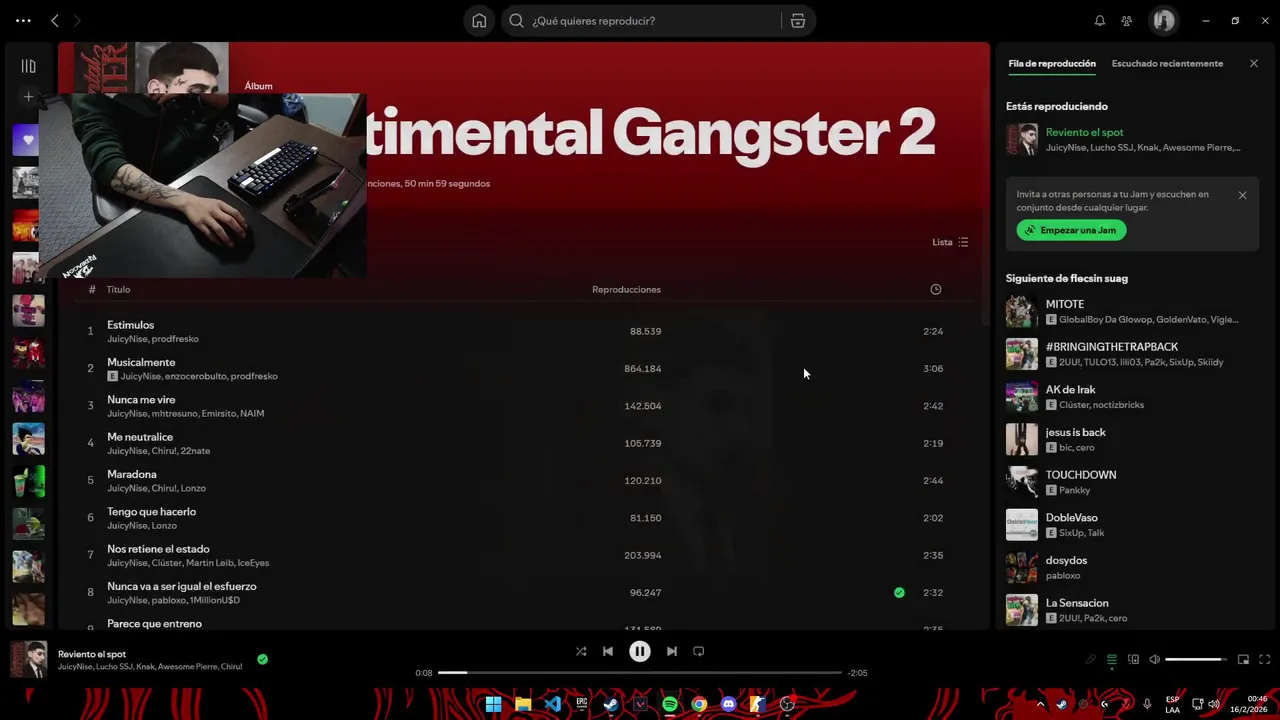Go back with the left arrow
The image size is (1280, 720).
[55, 21]
